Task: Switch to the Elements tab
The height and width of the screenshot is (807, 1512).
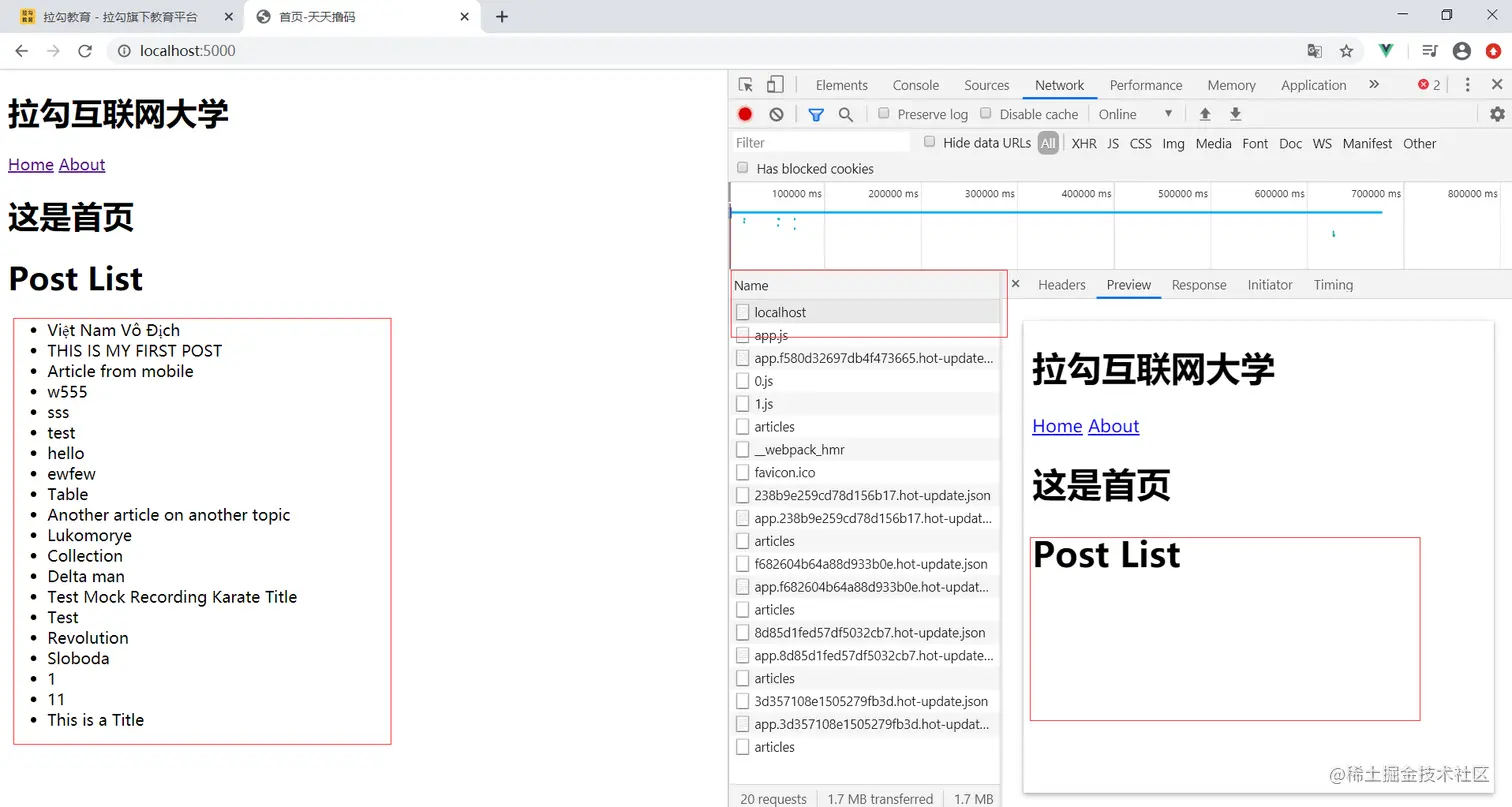Action: (x=842, y=85)
